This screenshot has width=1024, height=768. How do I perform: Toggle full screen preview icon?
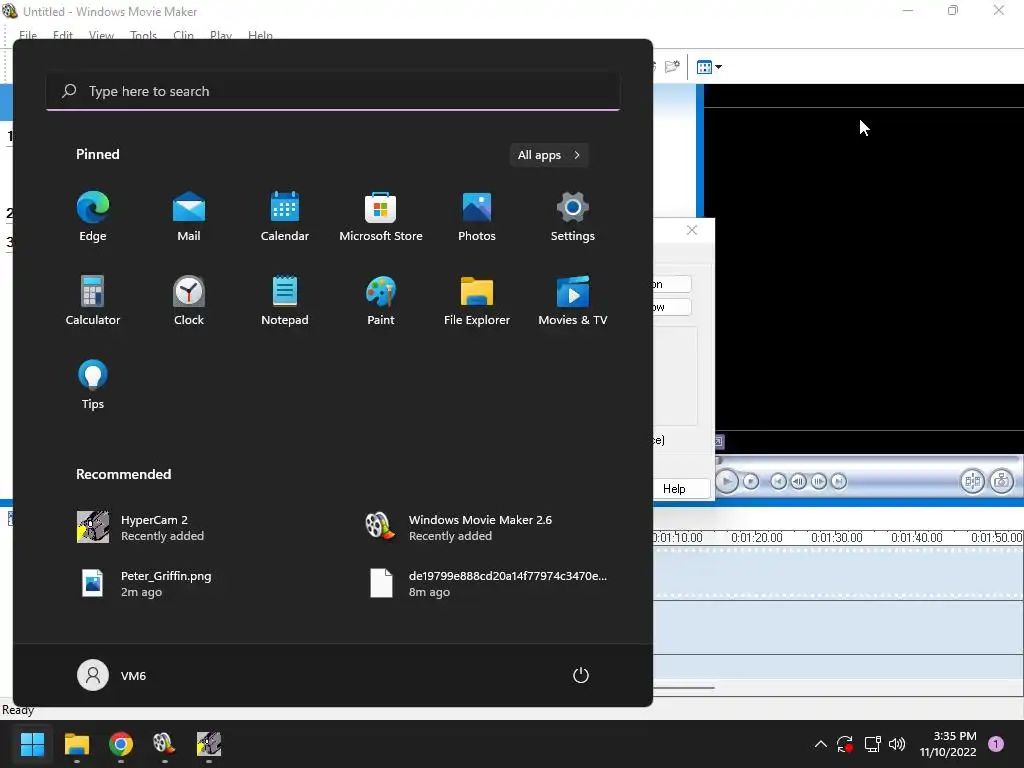click(x=719, y=442)
